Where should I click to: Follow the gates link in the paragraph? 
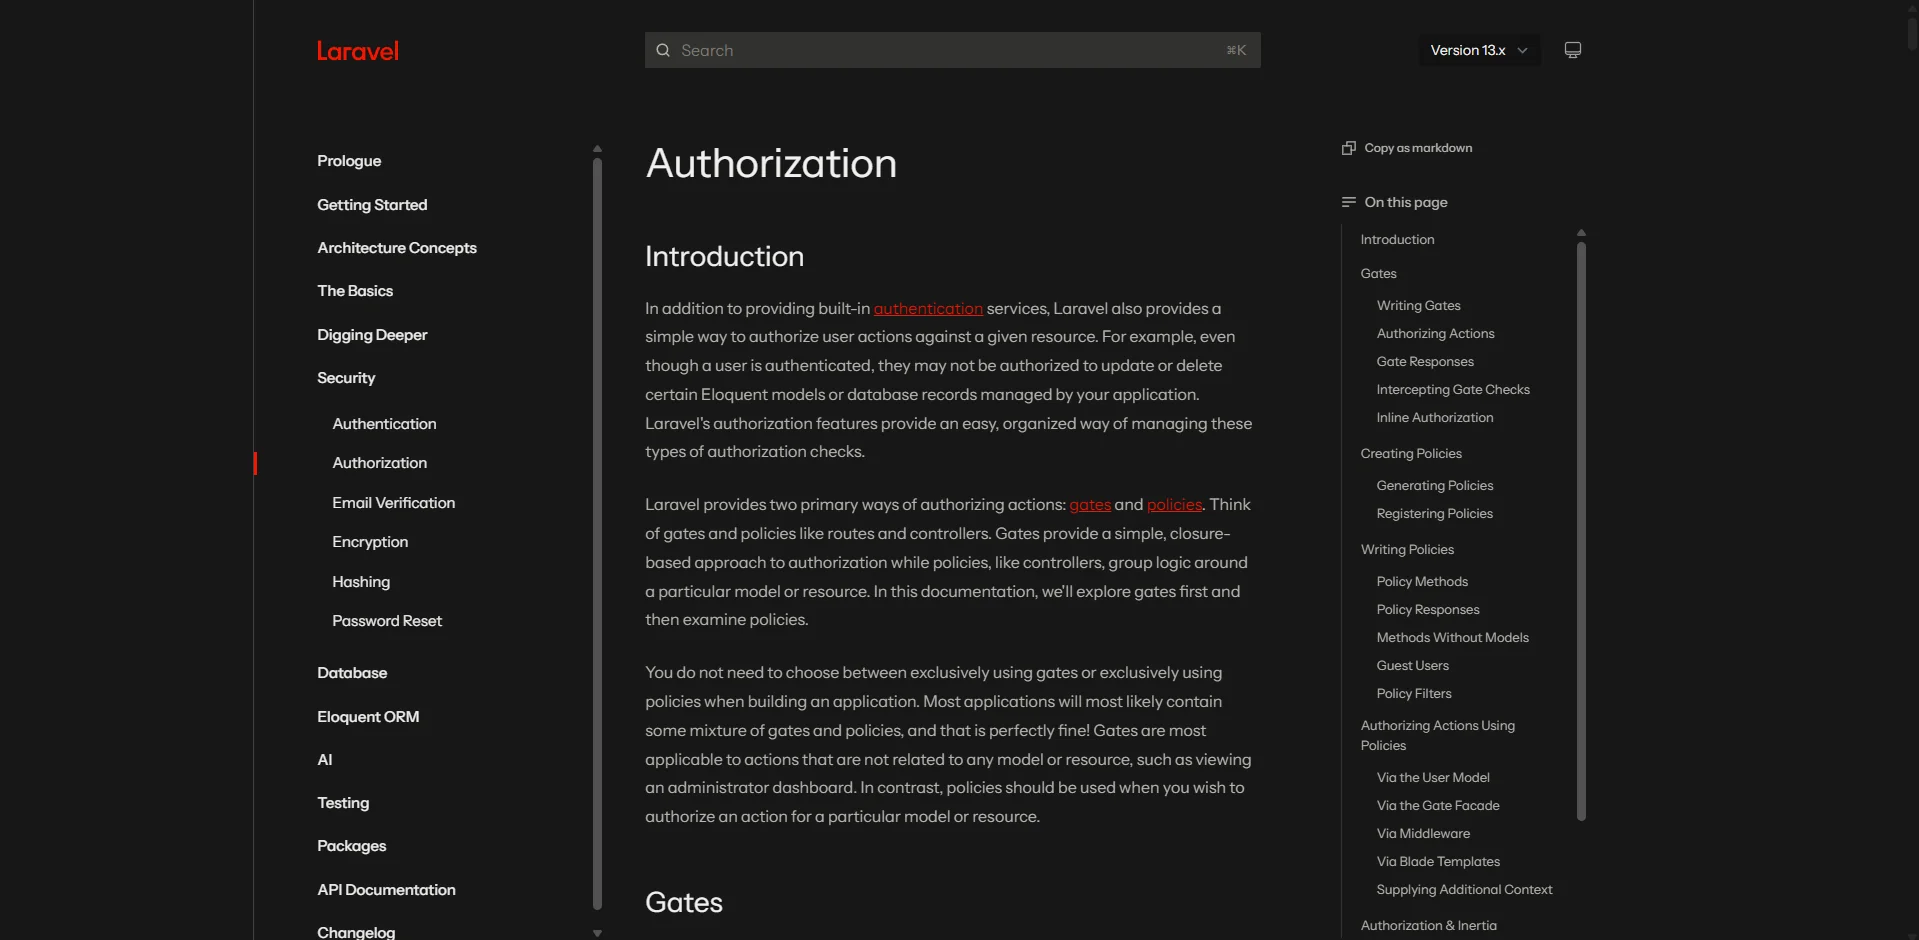pos(1090,505)
